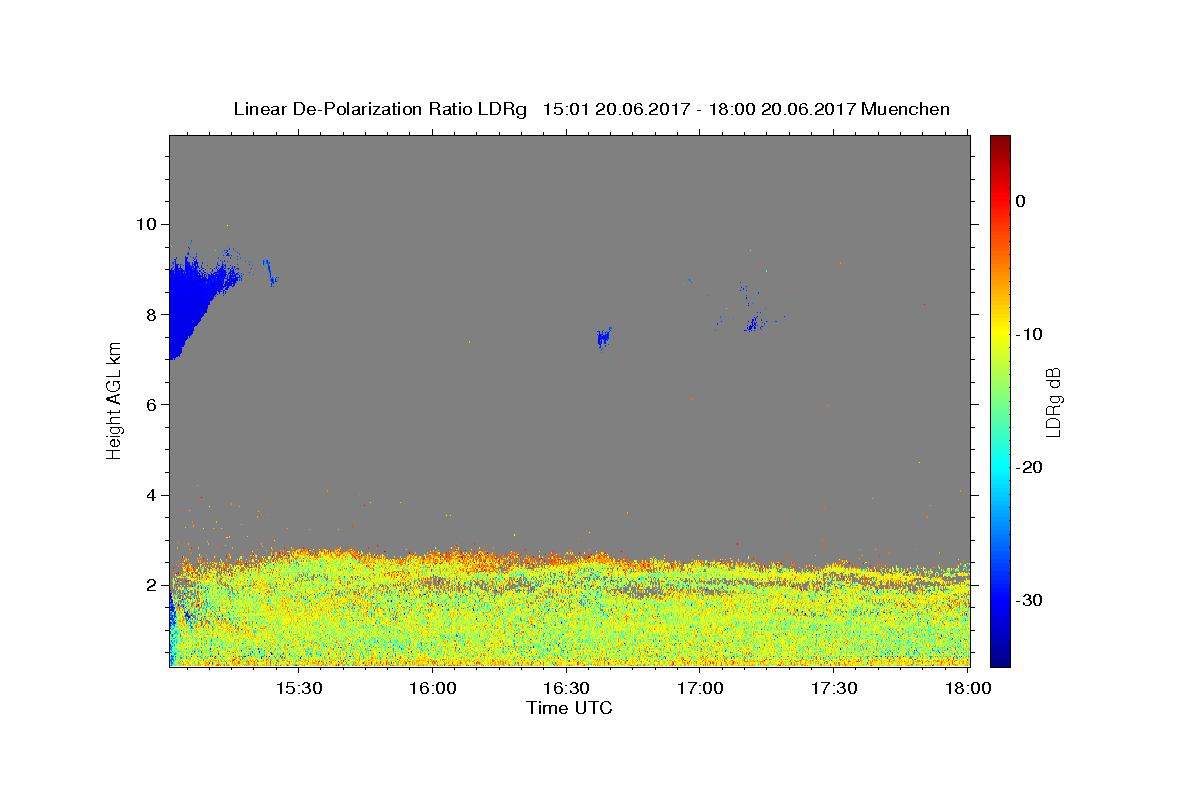Screen dimensions: 1200x800
Task: Click the 17:30 time axis label
Action: click(x=834, y=688)
